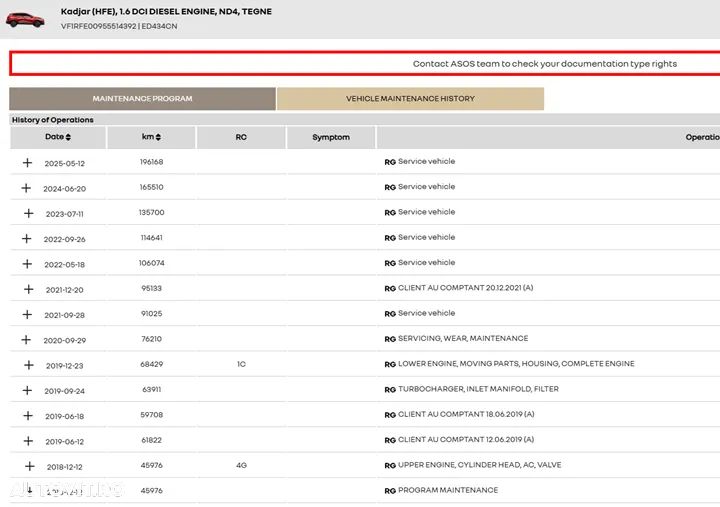Expand the 2019-06-12 operation row
This screenshot has width=720, height=507.
click(28, 440)
